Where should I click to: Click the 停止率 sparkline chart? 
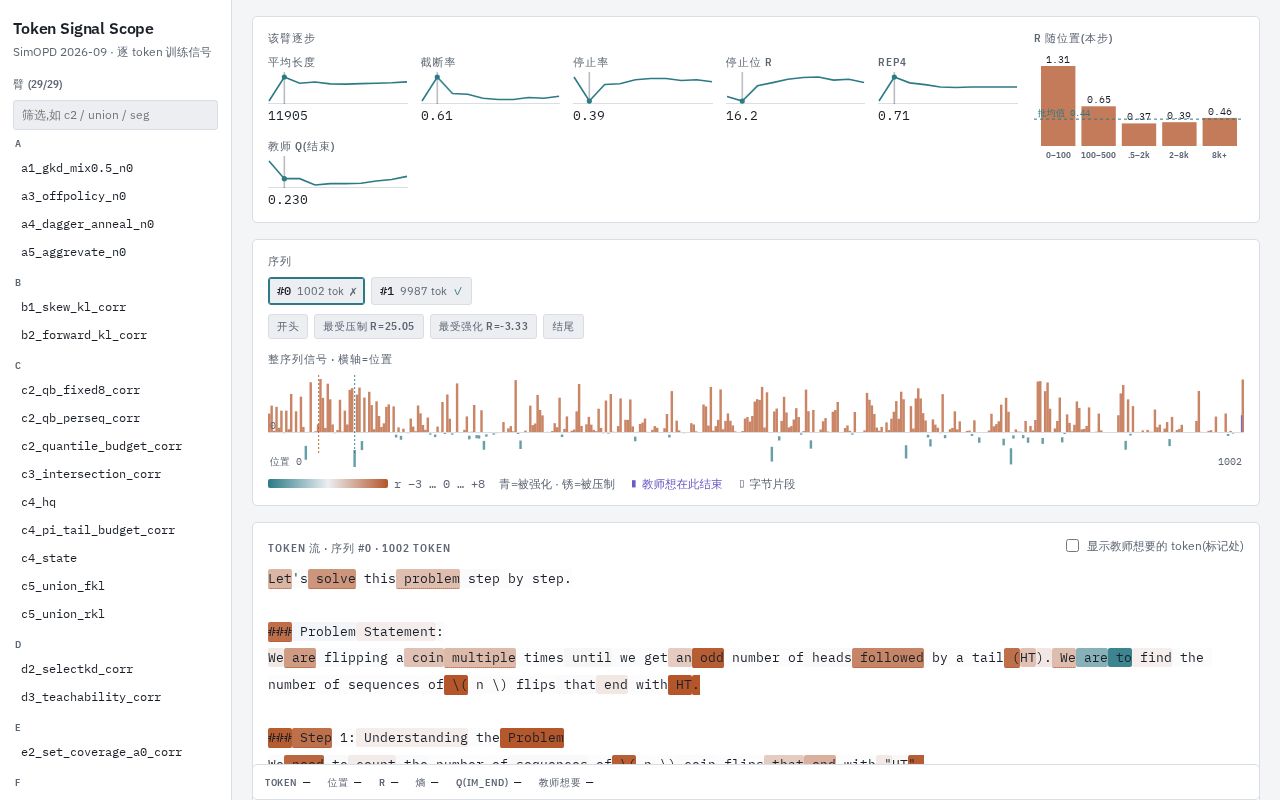[643, 88]
